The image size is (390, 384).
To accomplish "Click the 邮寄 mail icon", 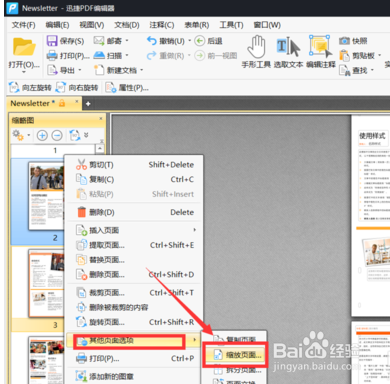I will click(x=99, y=41).
